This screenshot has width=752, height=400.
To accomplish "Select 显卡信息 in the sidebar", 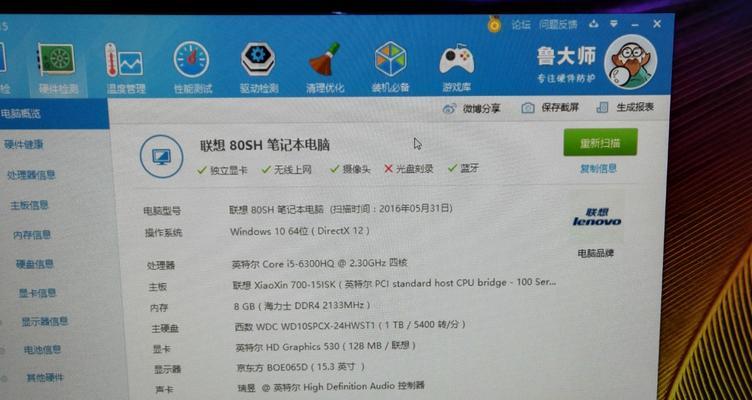I will click(37, 293).
